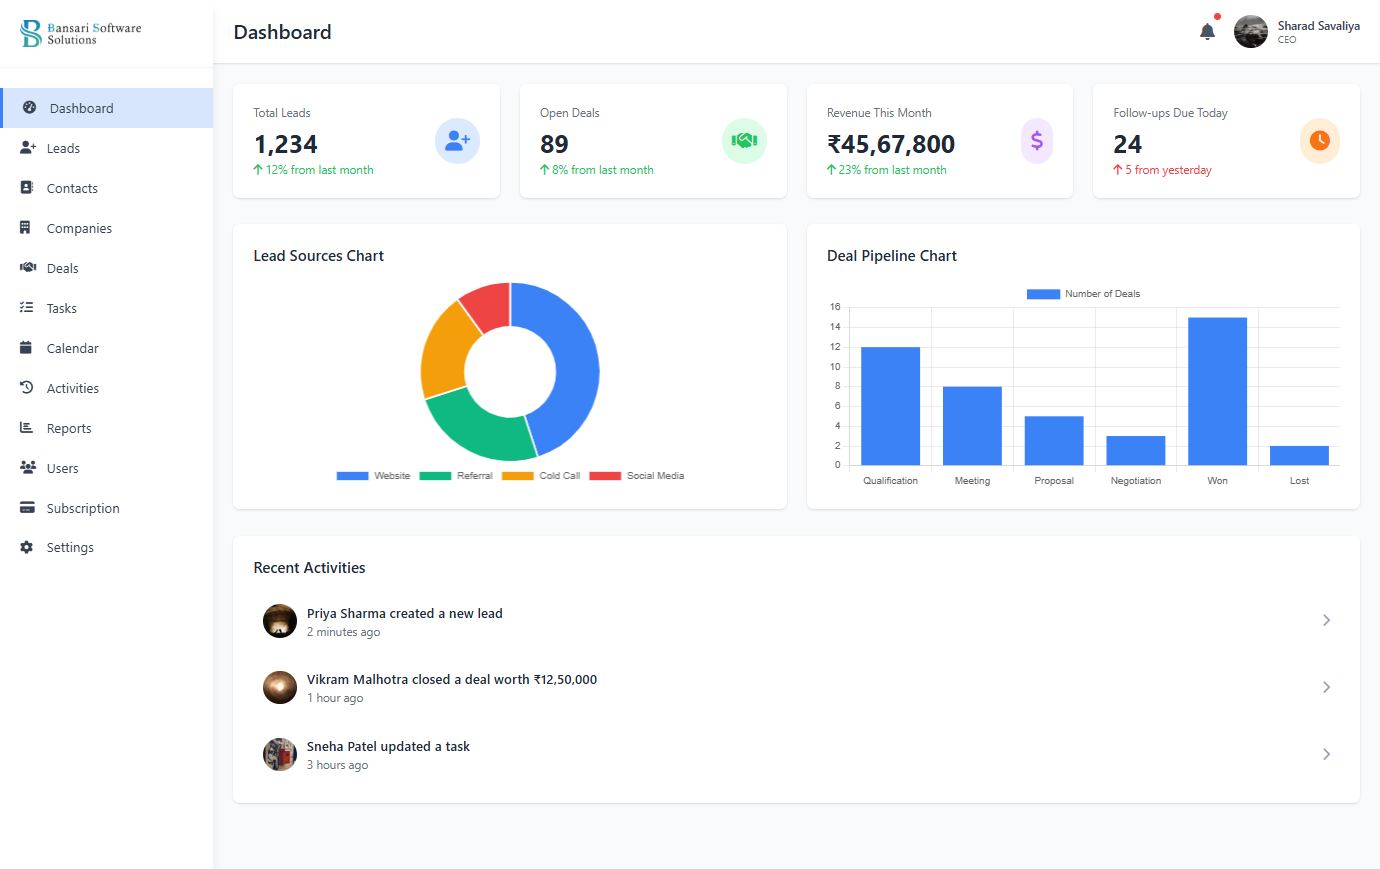Open the Deals section
This screenshot has height=869, width=1380.
107,268
